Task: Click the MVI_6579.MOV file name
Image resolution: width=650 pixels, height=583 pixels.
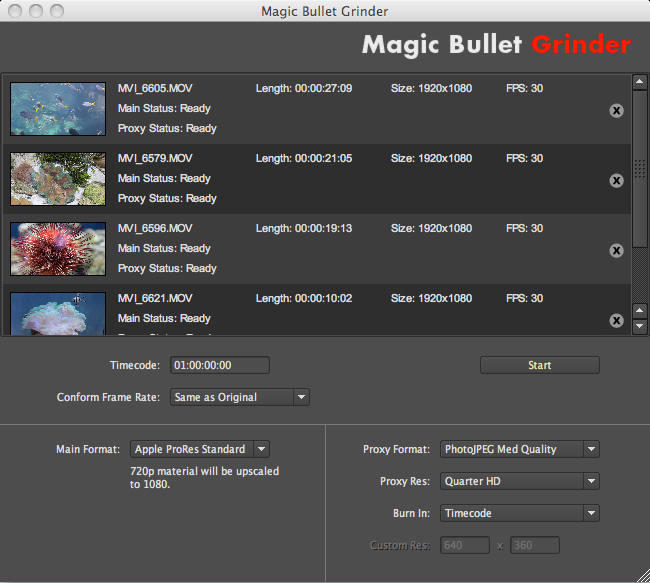Action: pyautogui.click(x=155, y=158)
